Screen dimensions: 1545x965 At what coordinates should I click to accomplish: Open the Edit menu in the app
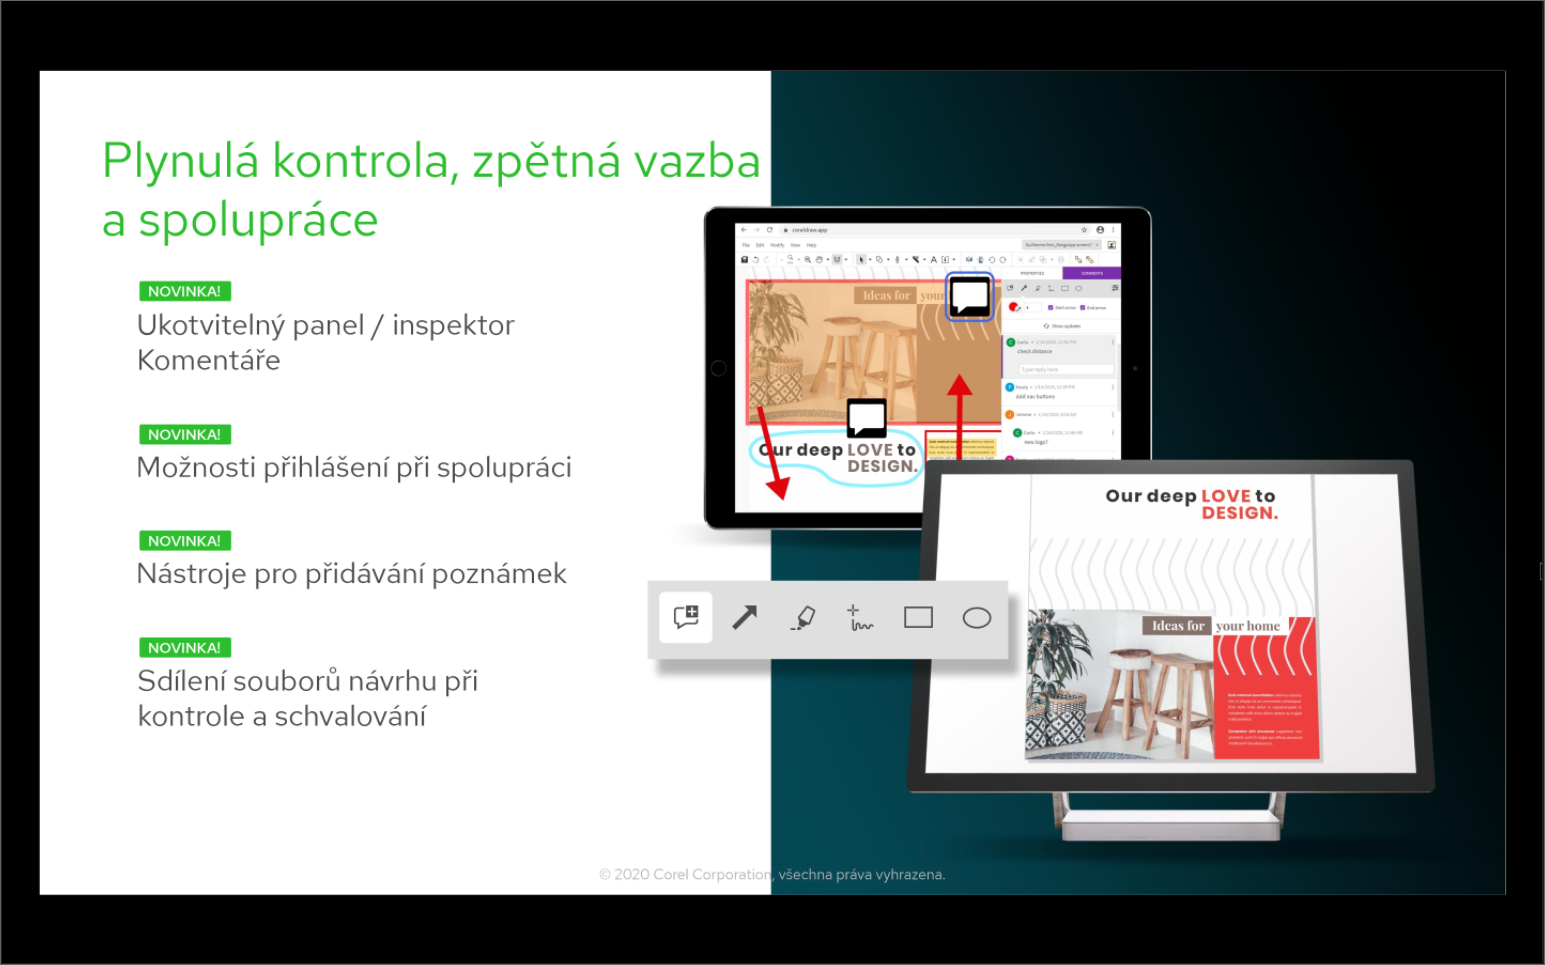[760, 245]
